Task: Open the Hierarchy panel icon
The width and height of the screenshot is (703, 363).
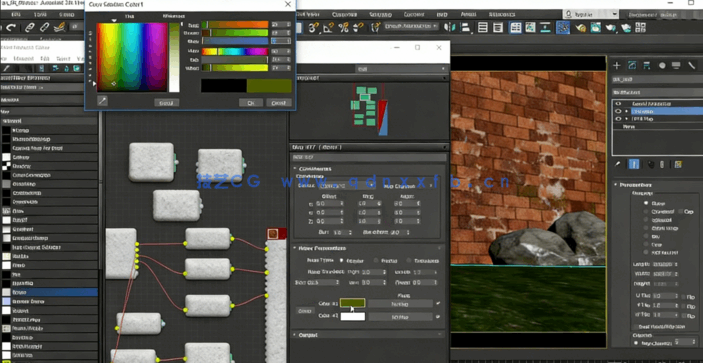Action: tap(647, 65)
